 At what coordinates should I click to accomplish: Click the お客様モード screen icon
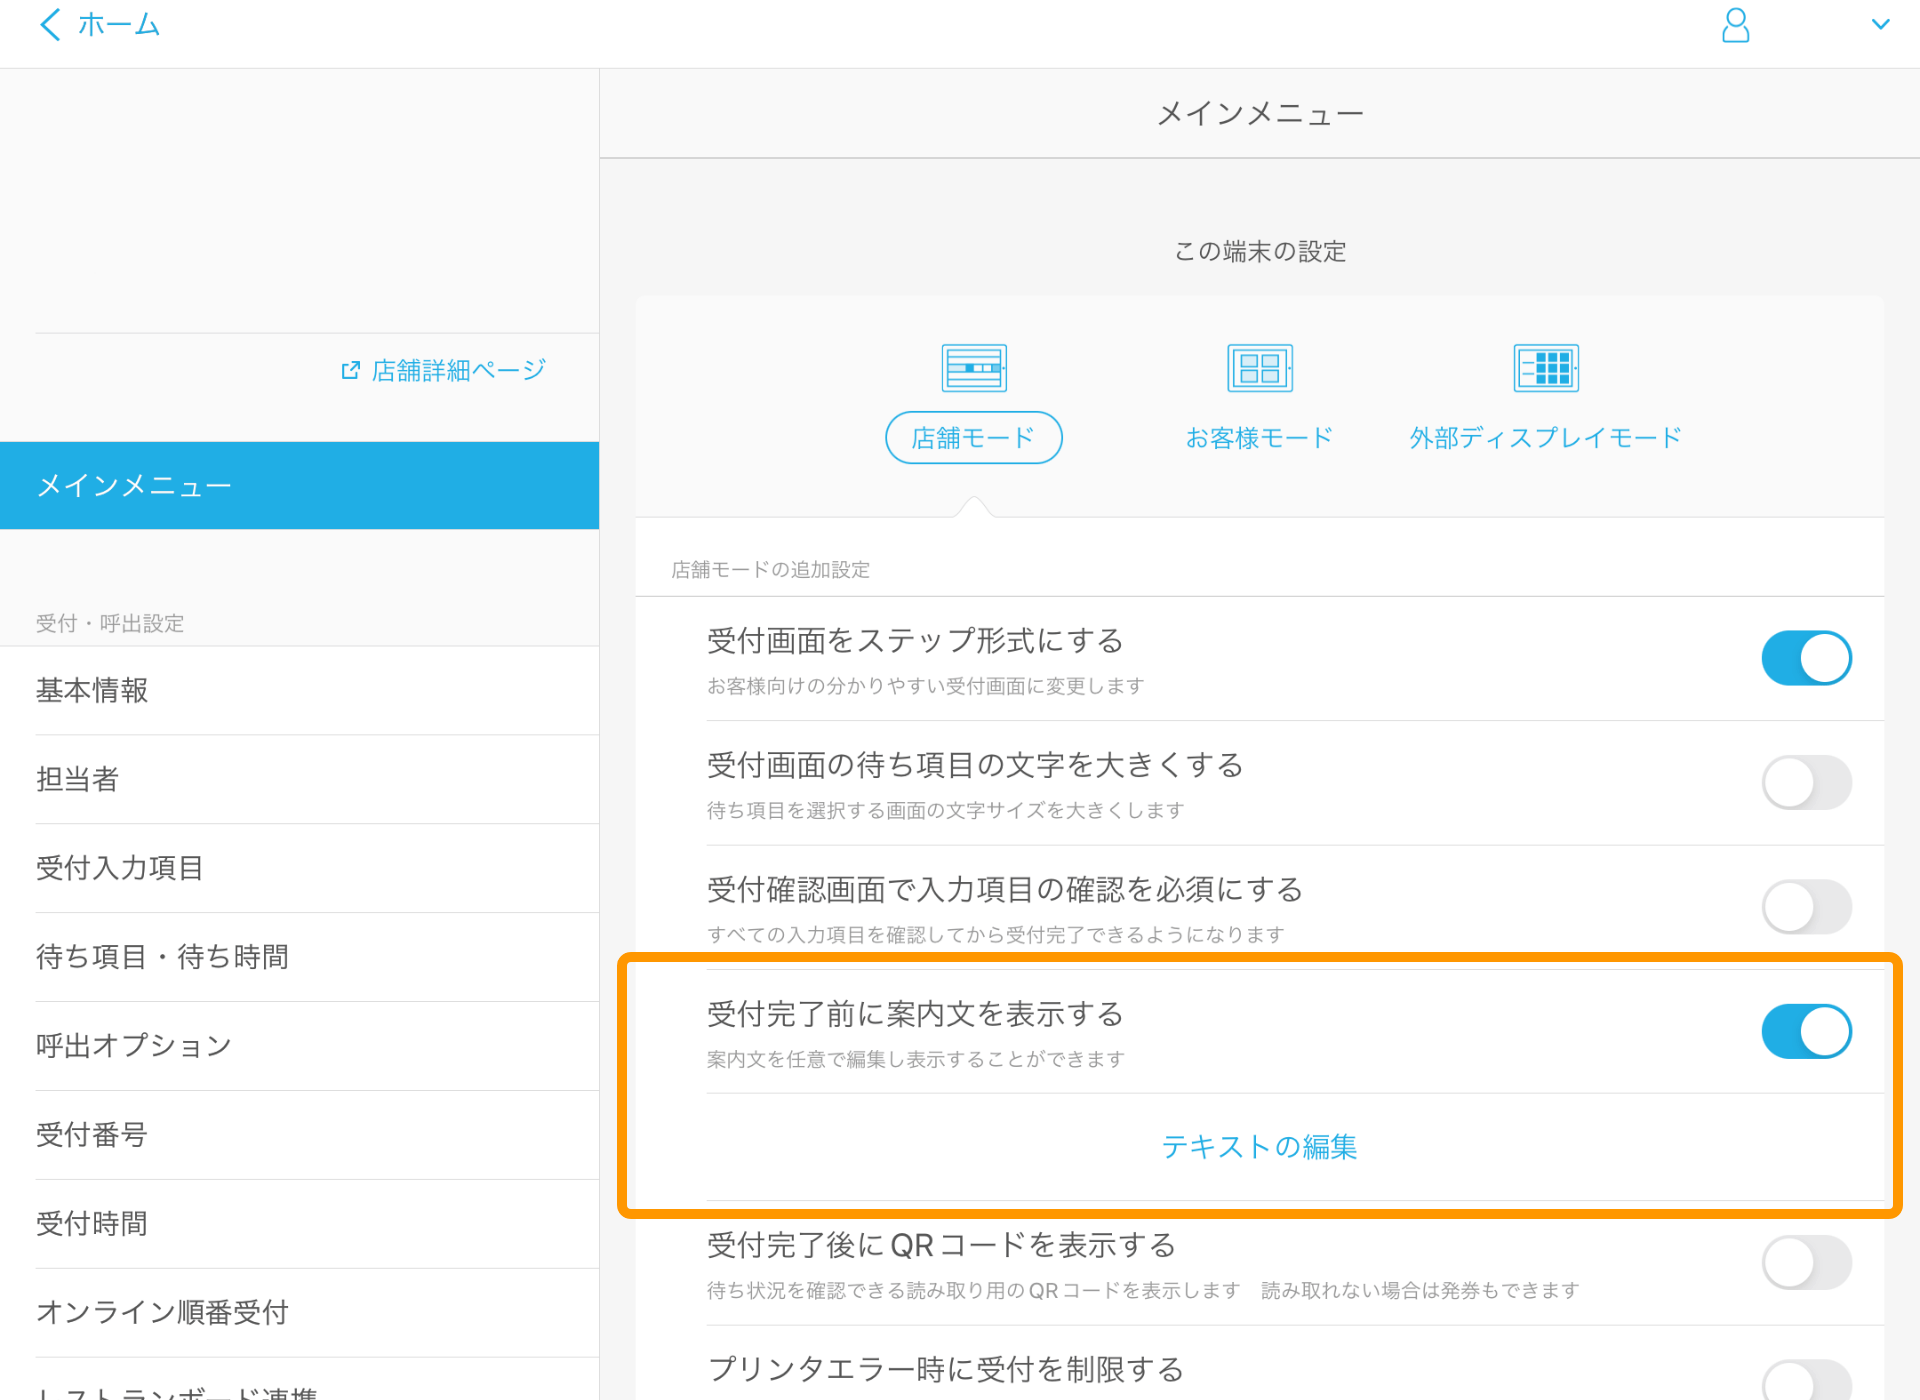pos(1259,368)
